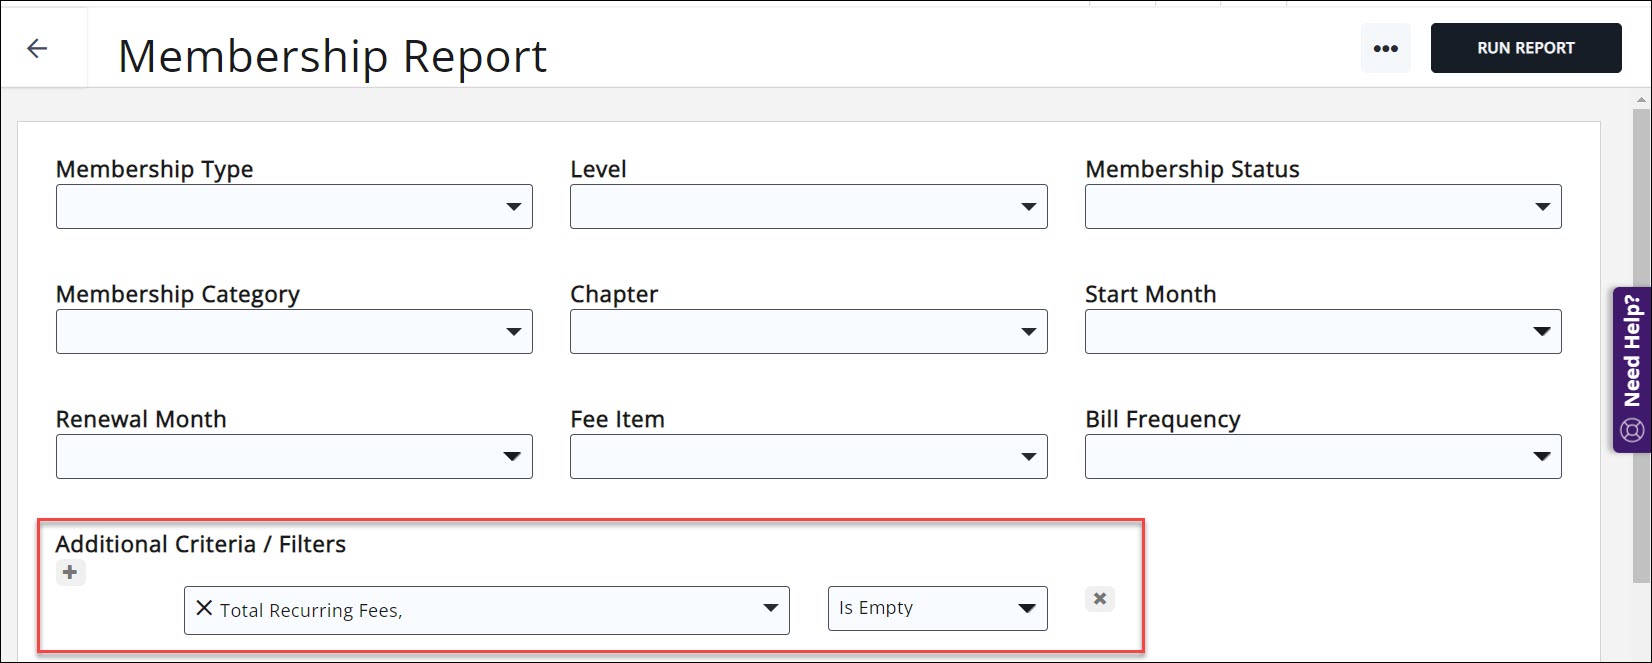
Task: Expand the Membership Type dropdown
Action: tap(294, 207)
